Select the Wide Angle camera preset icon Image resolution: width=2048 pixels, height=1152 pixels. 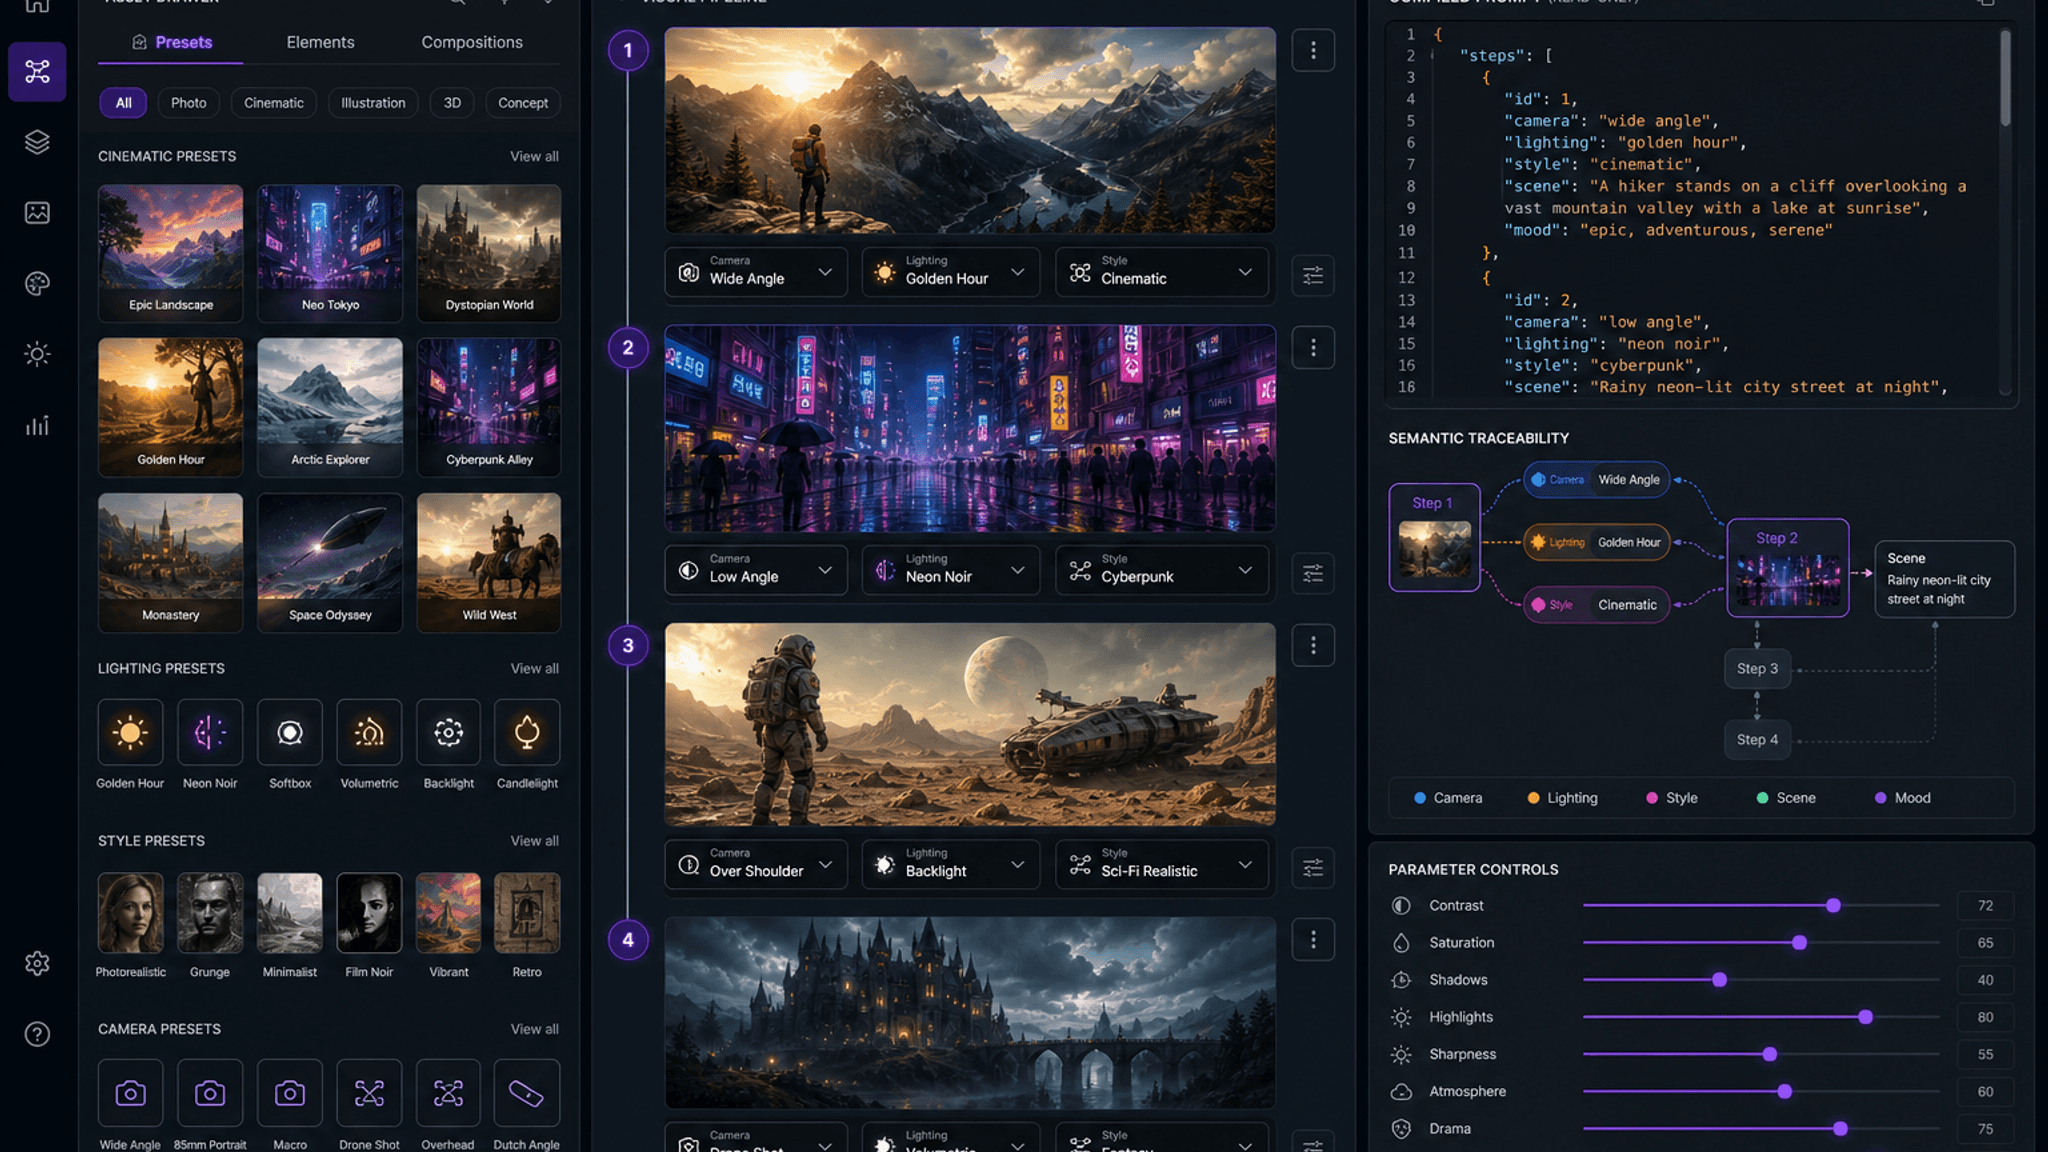tap(130, 1093)
